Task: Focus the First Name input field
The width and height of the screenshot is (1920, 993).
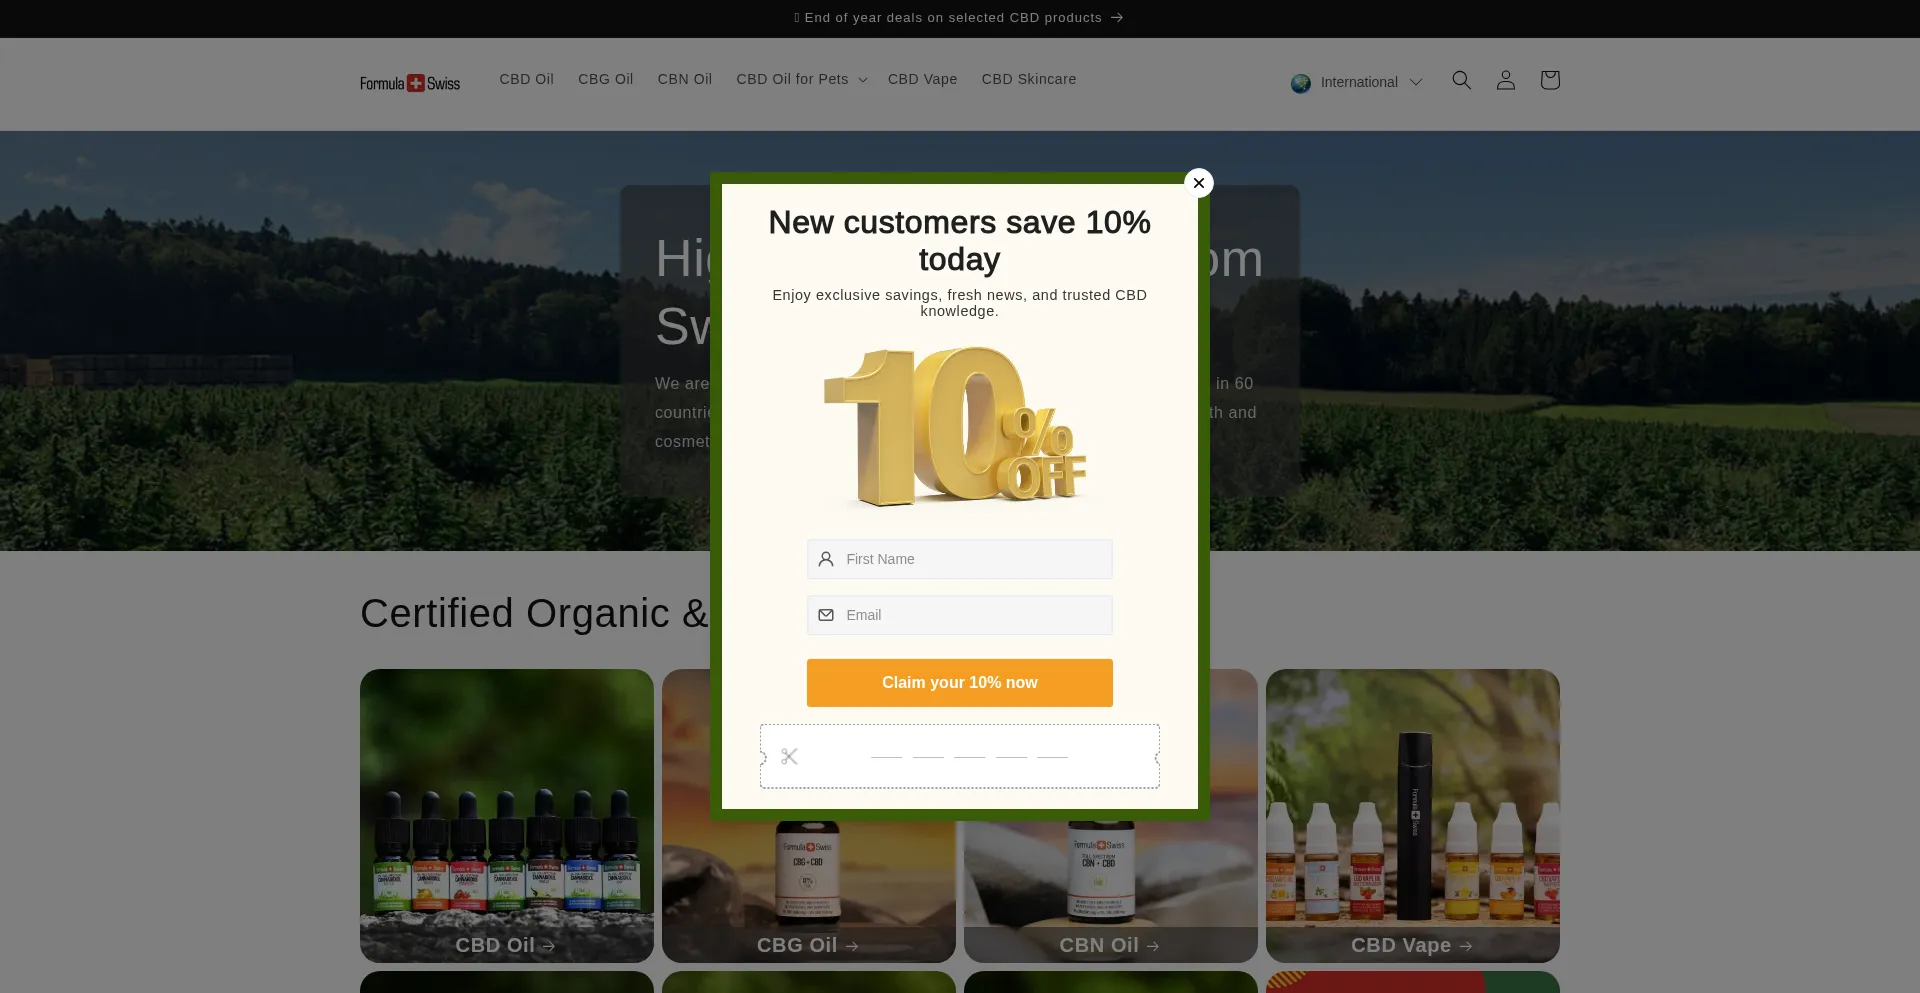Action: coord(959,559)
